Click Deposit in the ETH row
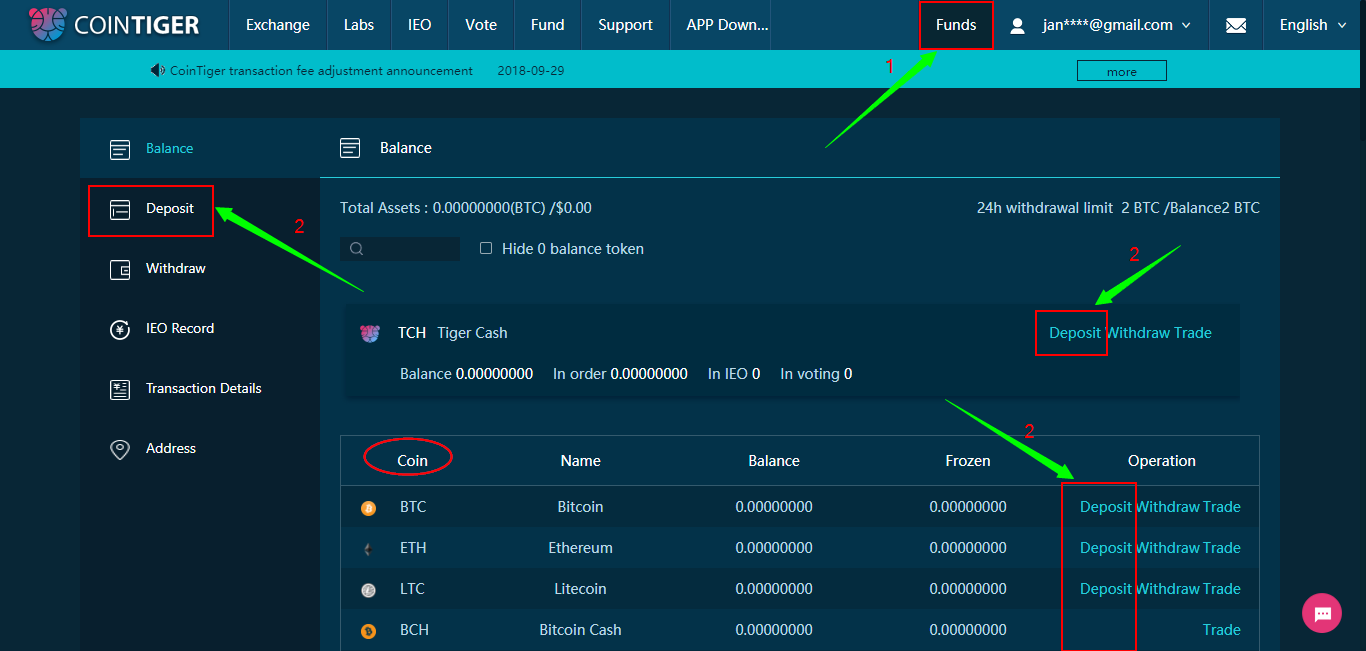This screenshot has height=651, width=1366. [x=1106, y=548]
